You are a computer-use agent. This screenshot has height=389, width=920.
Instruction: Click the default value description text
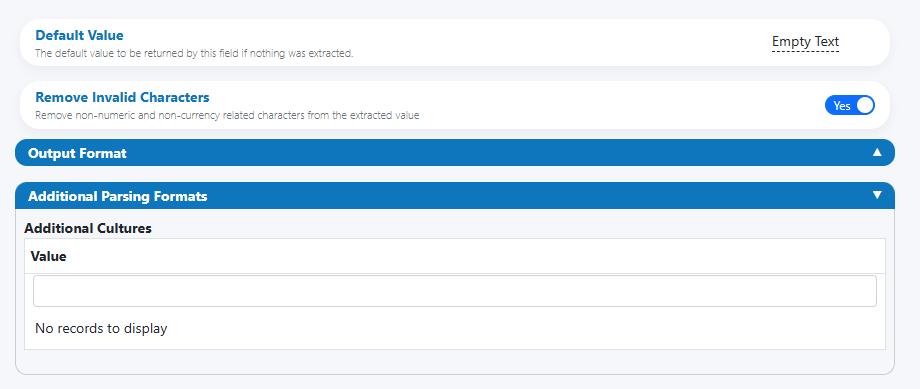pos(194,53)
